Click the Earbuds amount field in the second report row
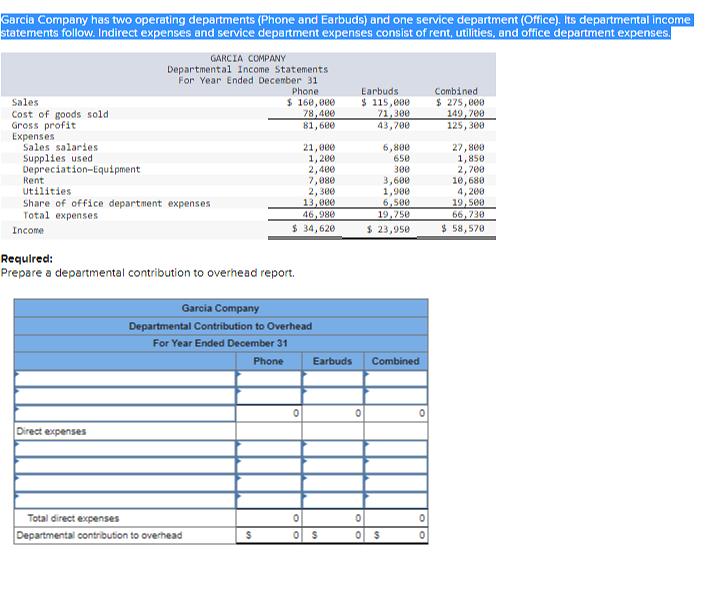The image size is (708, 596). (333, 396)
